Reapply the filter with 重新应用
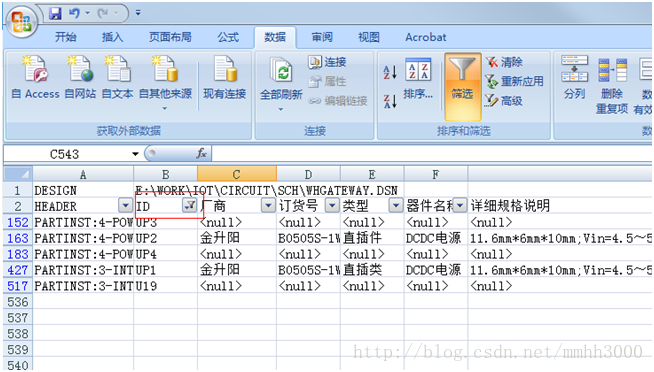654x372 pixels. pos(515,81)
